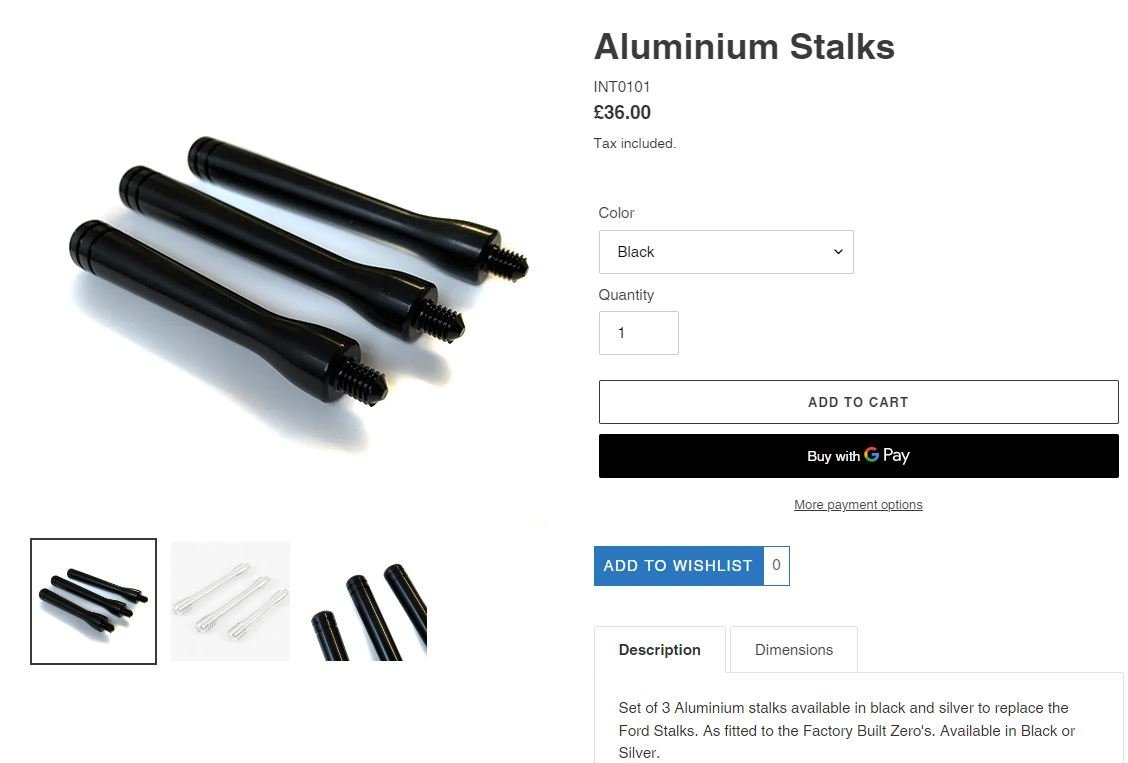Add the item to cart

(858, 402)
